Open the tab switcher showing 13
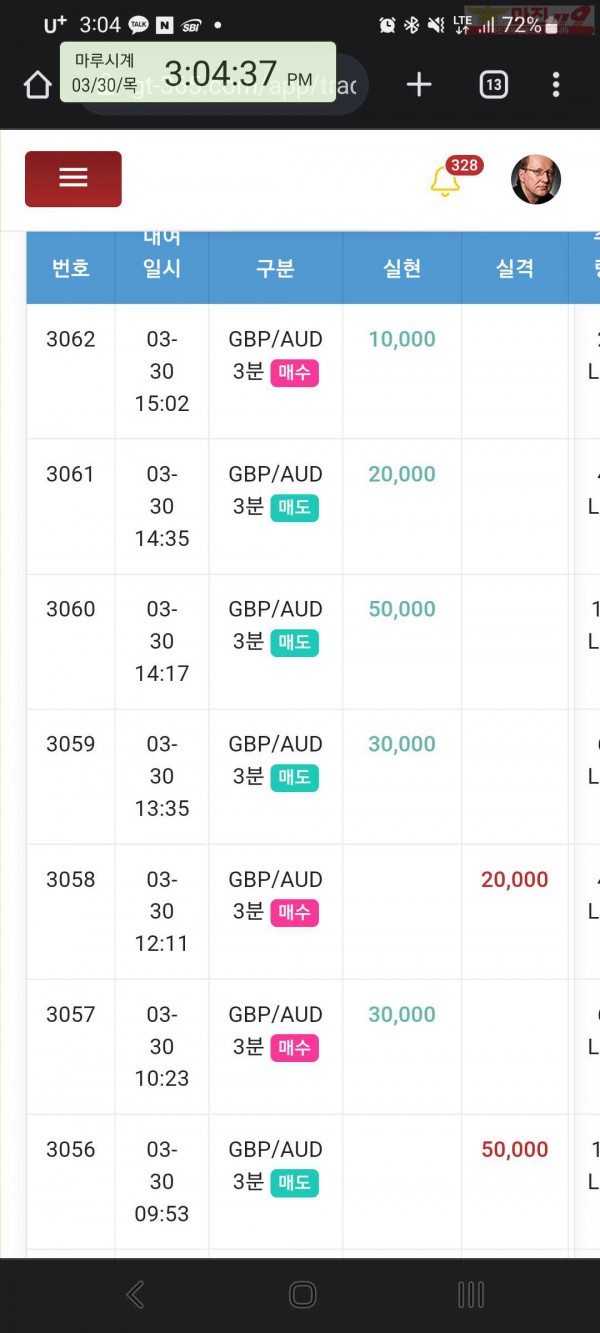 coord(493,85)
